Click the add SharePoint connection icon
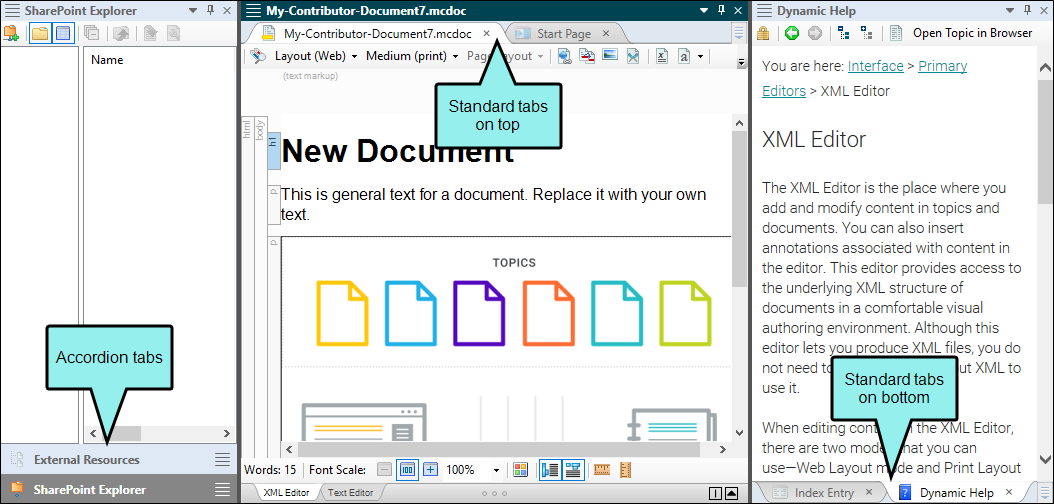Image resolution: width=1054 pixels, height=504 pixels. 11,33
